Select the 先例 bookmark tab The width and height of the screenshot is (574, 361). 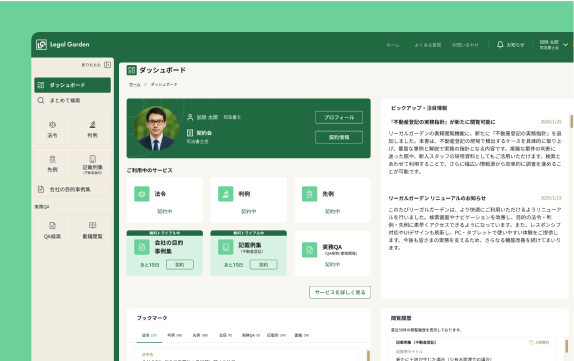(200, 335)
